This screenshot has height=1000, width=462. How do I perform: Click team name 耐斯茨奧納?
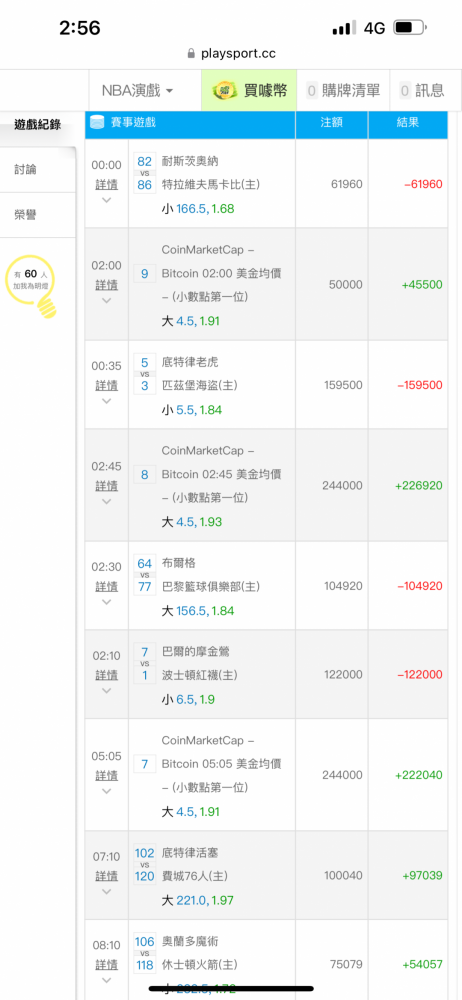point(190,161)
